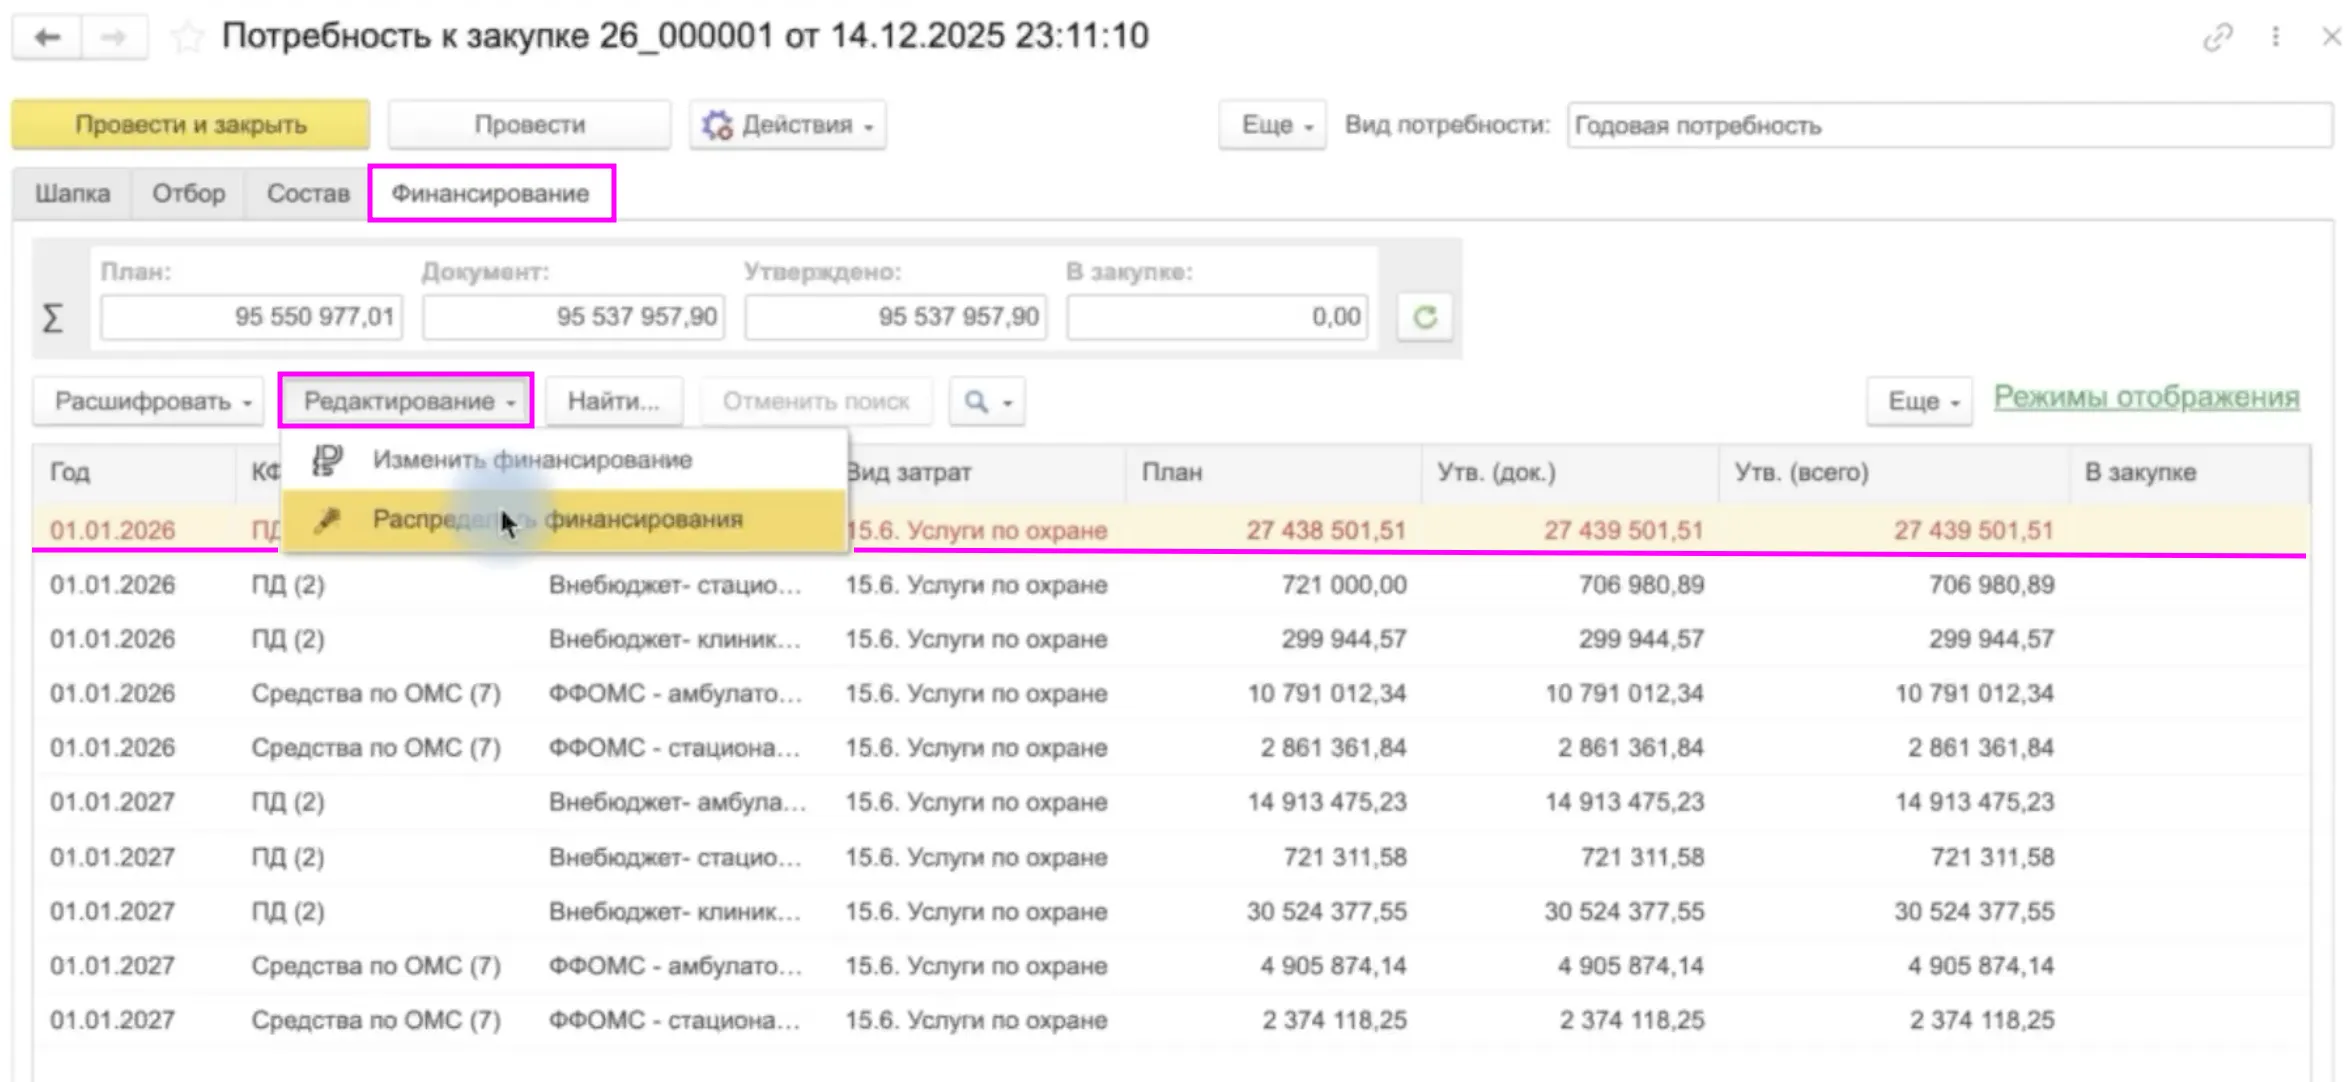This screenshot has width=2346, height=1082.
Task: Click Отменить поиск button
Action: pos(816,402)
